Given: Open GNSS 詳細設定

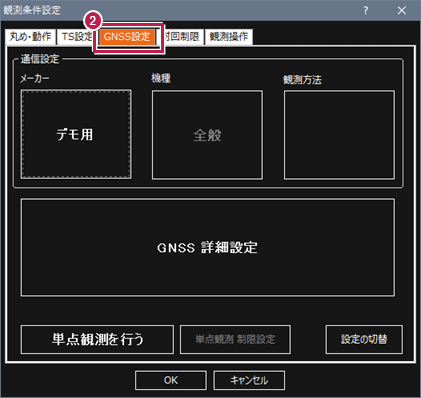Looking at the screenshot, I should click(x=208, y=248).
